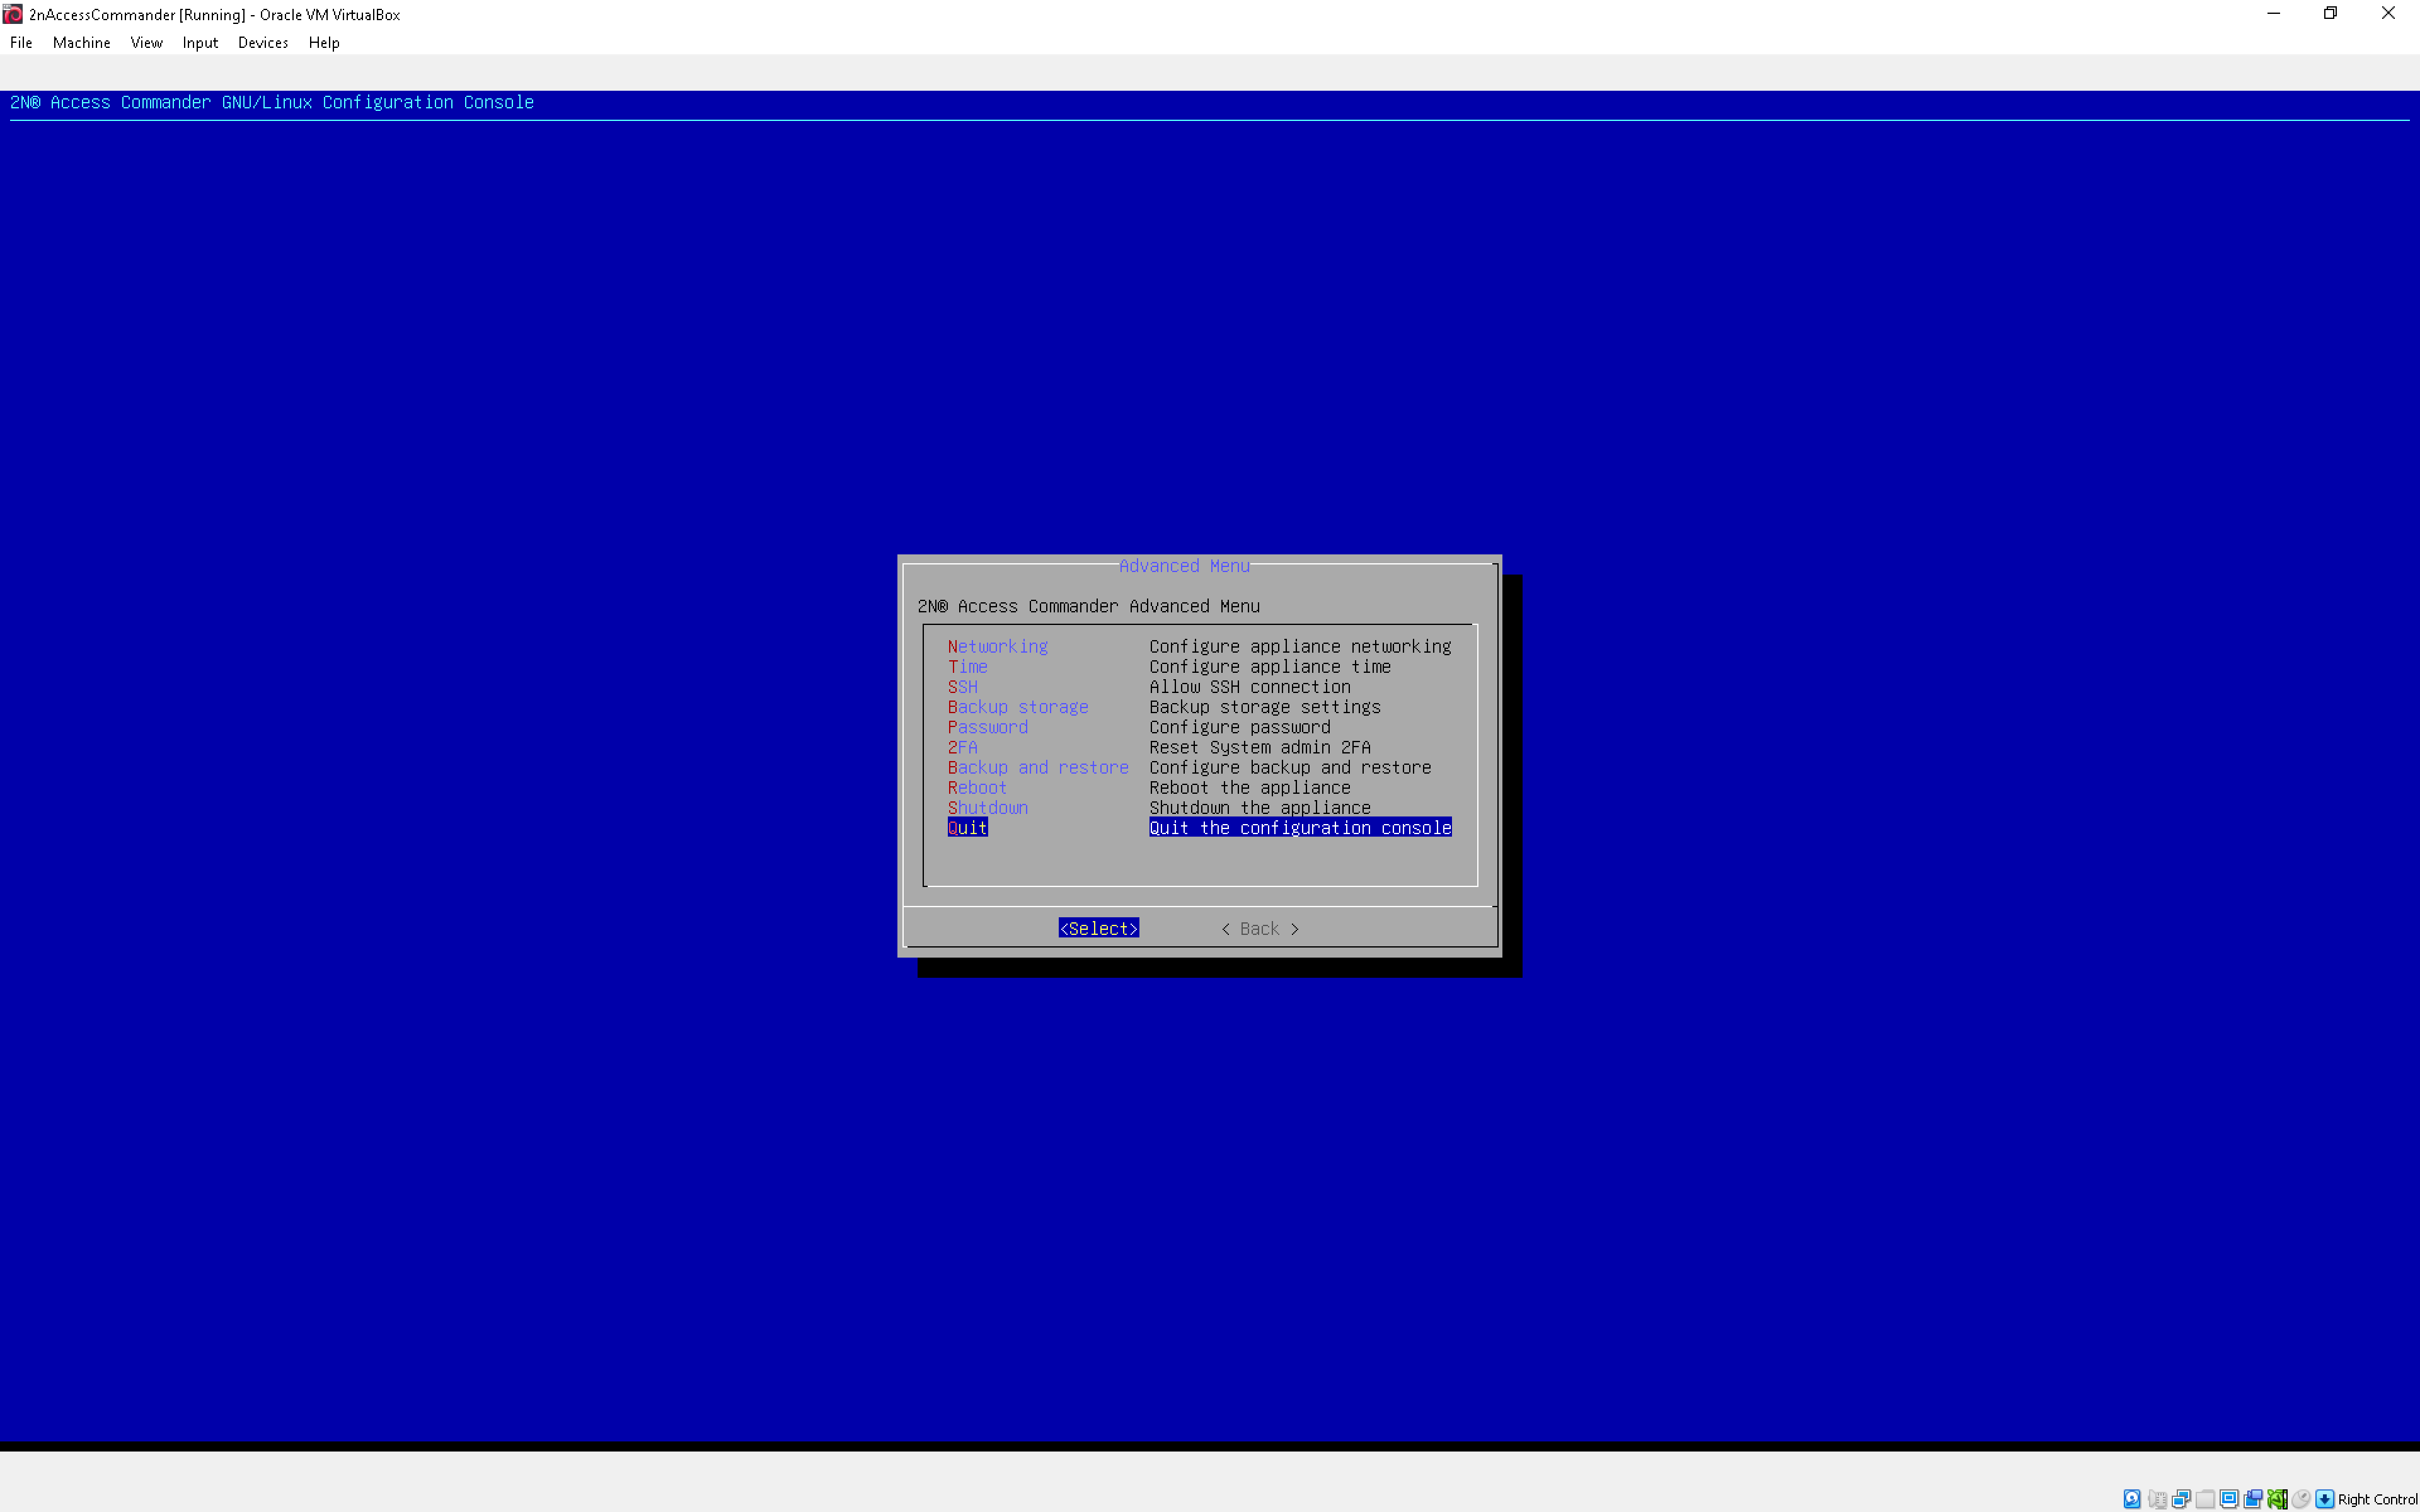Minimize the VirtualBox window

click(x=2273, y=14)
